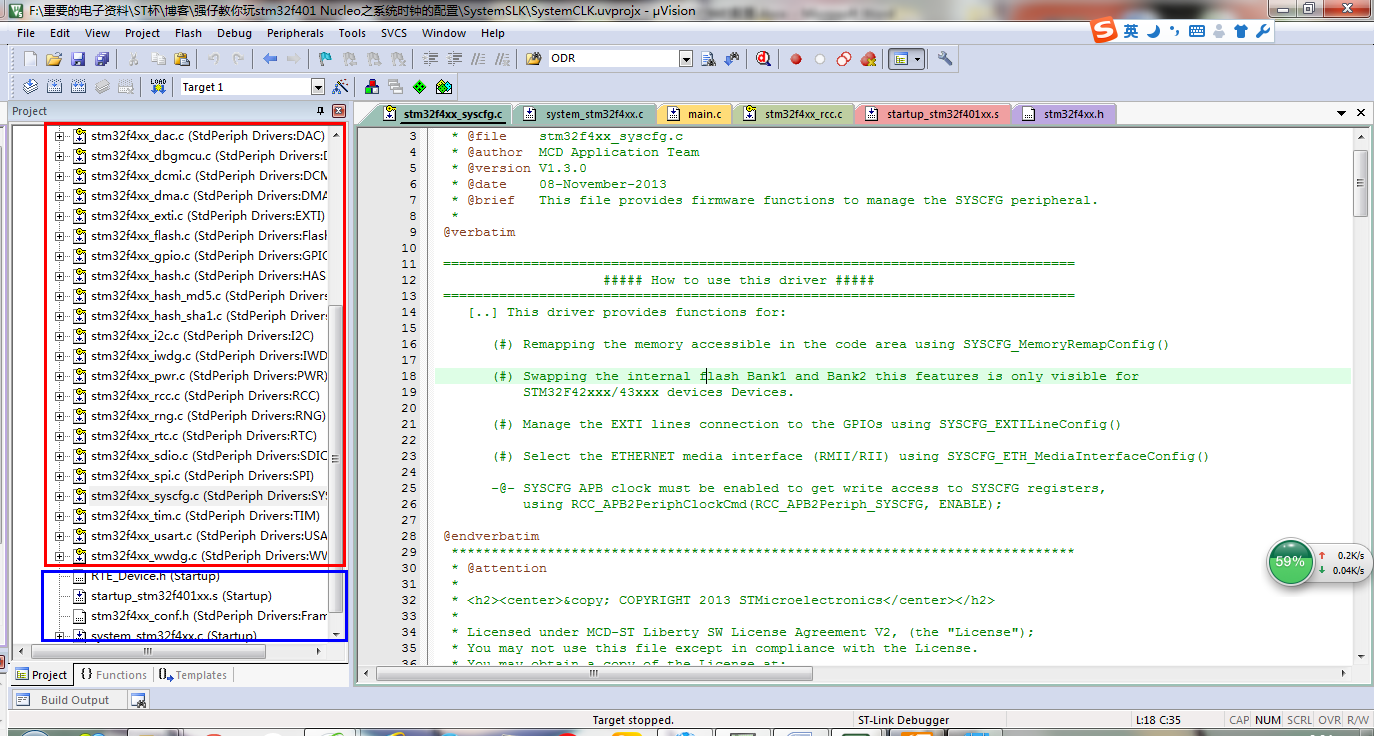1374x736 pixels.
Task: Switch to the system_stm32f4xx.c tab
Action: [584, 114]
